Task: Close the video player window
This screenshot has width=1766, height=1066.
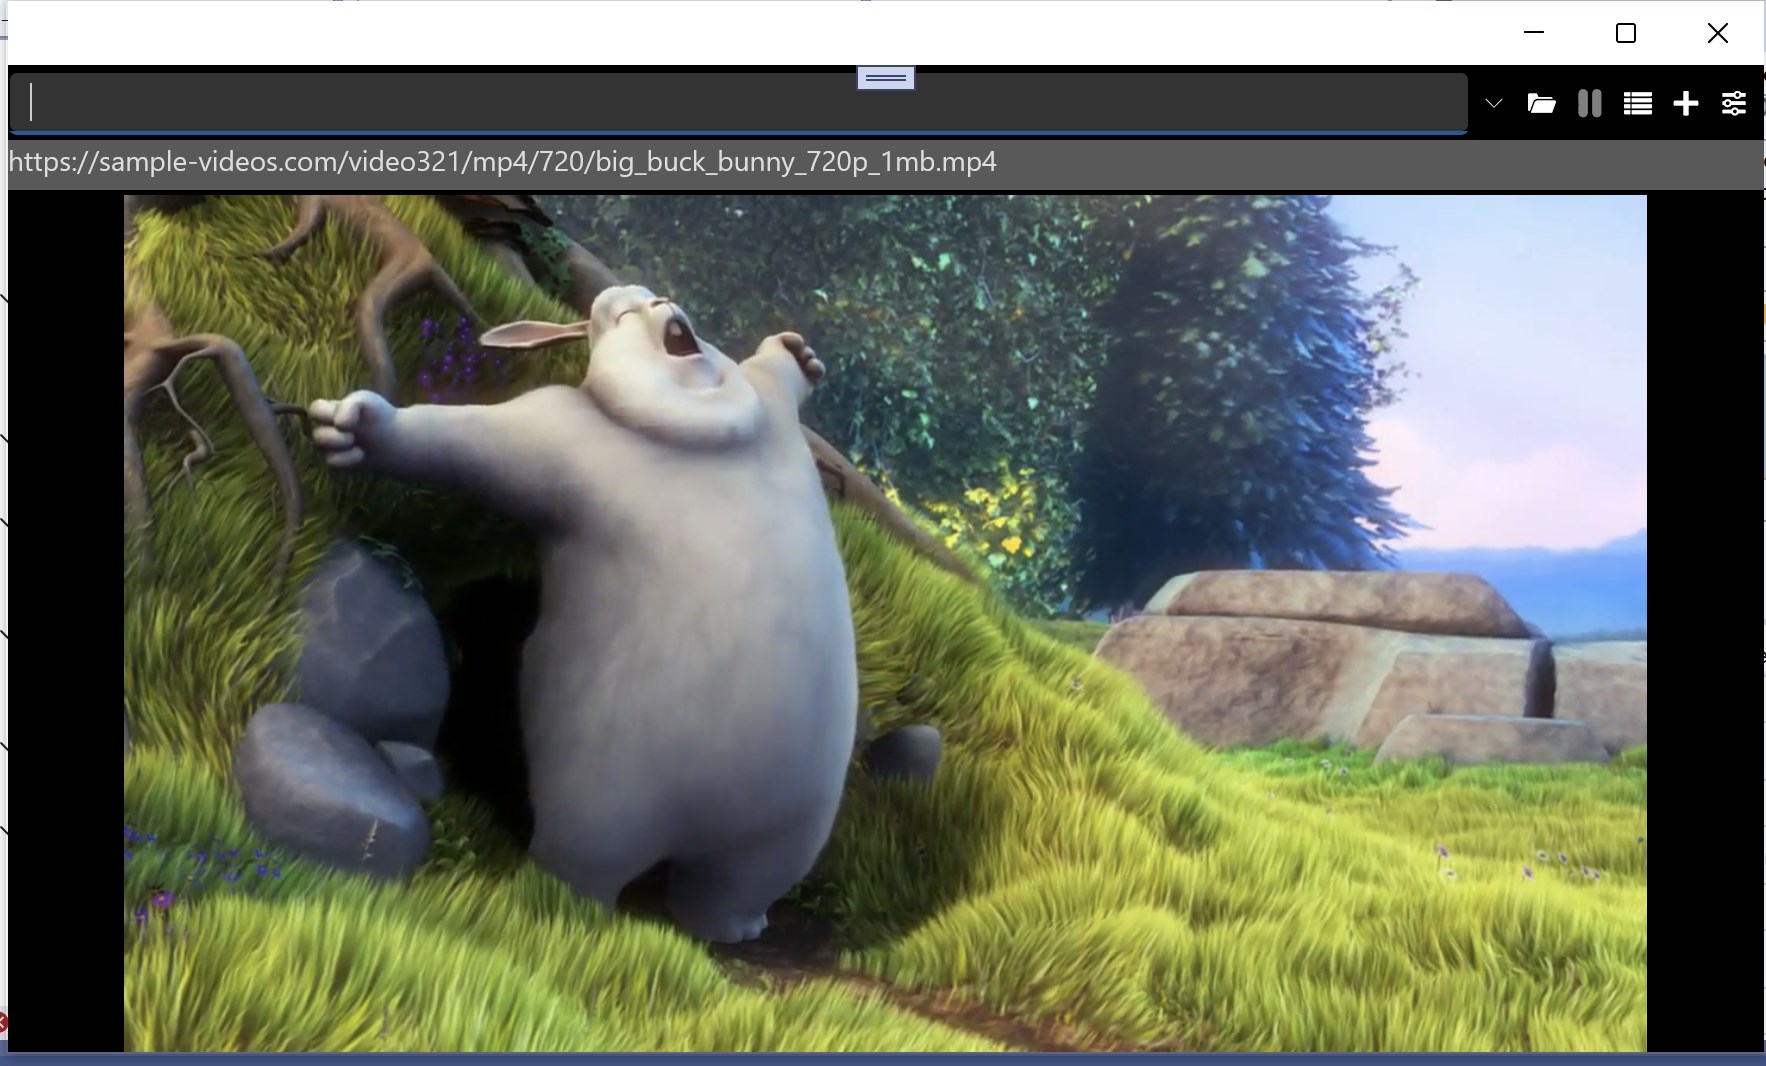Action: pyautogui.click(x=1718, y=33)
